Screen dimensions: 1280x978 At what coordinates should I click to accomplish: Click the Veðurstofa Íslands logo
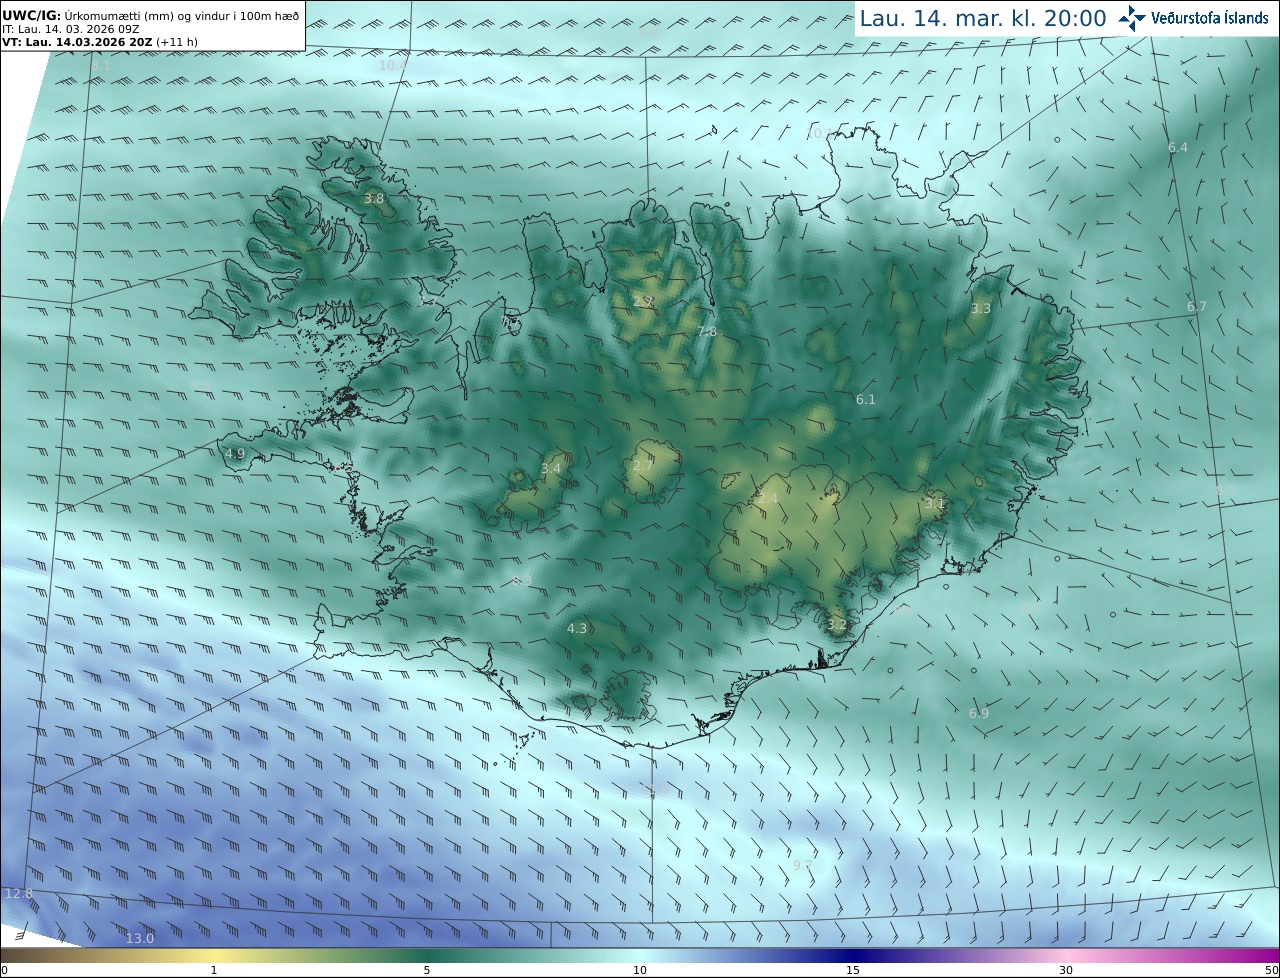click(1193, 18)
